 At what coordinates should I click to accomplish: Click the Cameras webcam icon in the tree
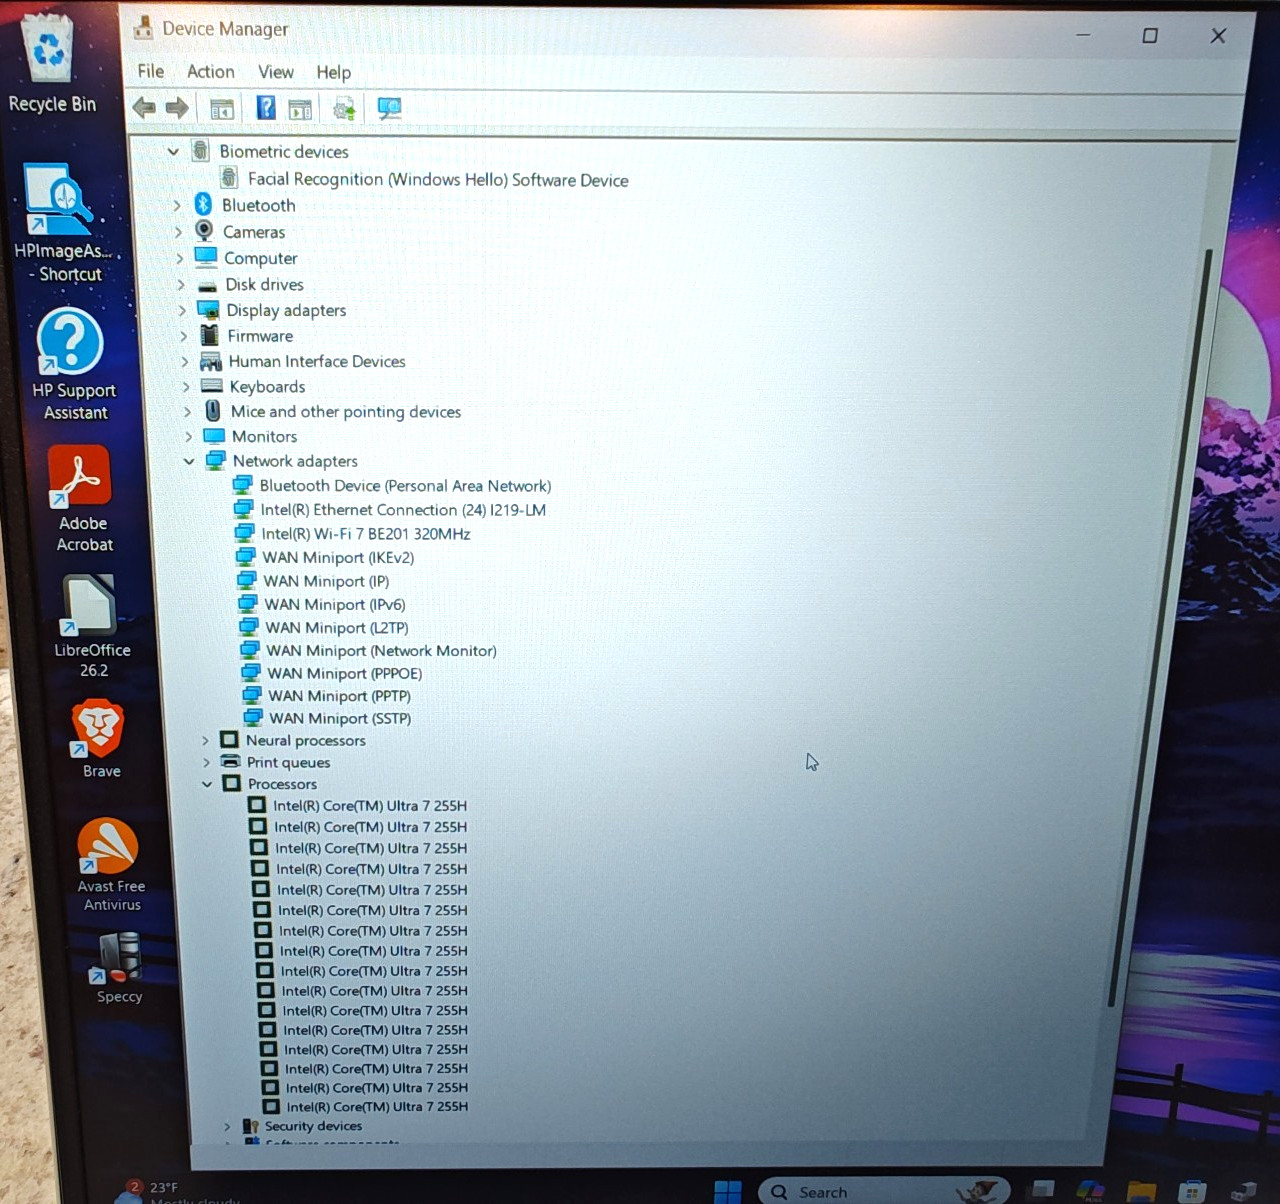pyautogui.click(x=205, y=231)
